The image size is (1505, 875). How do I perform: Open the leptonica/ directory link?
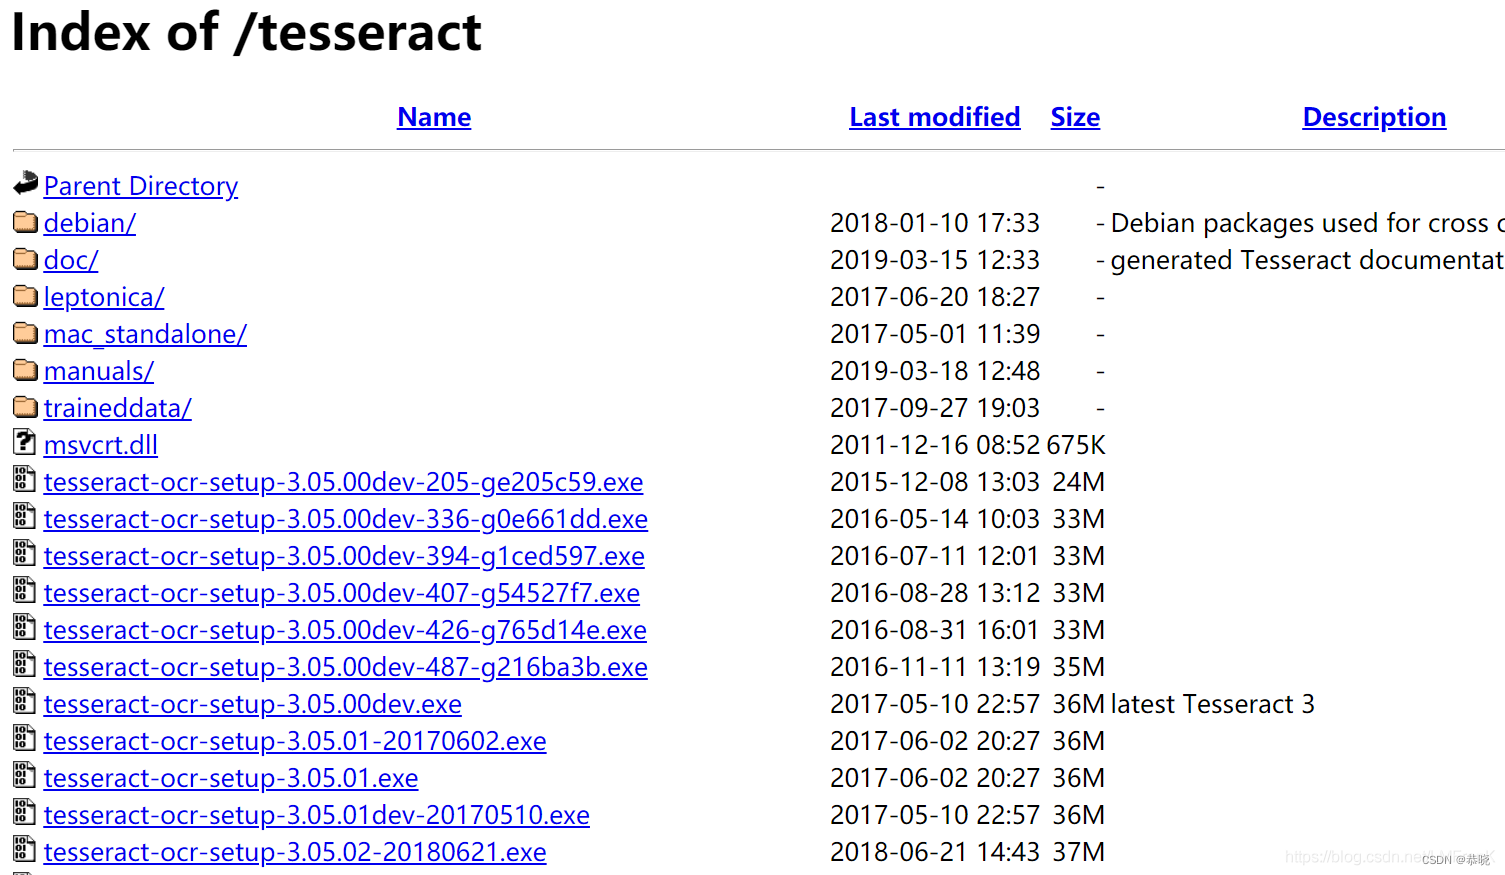[104, 297]
